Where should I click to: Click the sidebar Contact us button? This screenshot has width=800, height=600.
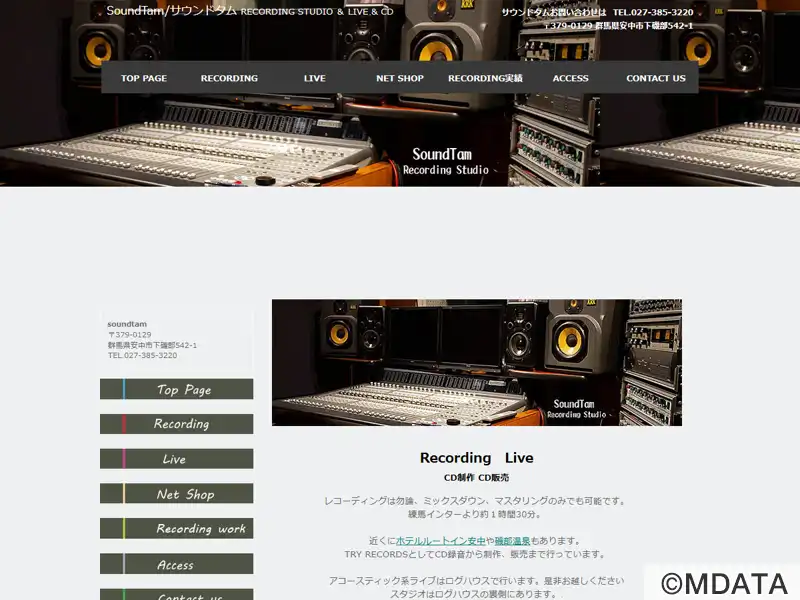click(177, 595)
